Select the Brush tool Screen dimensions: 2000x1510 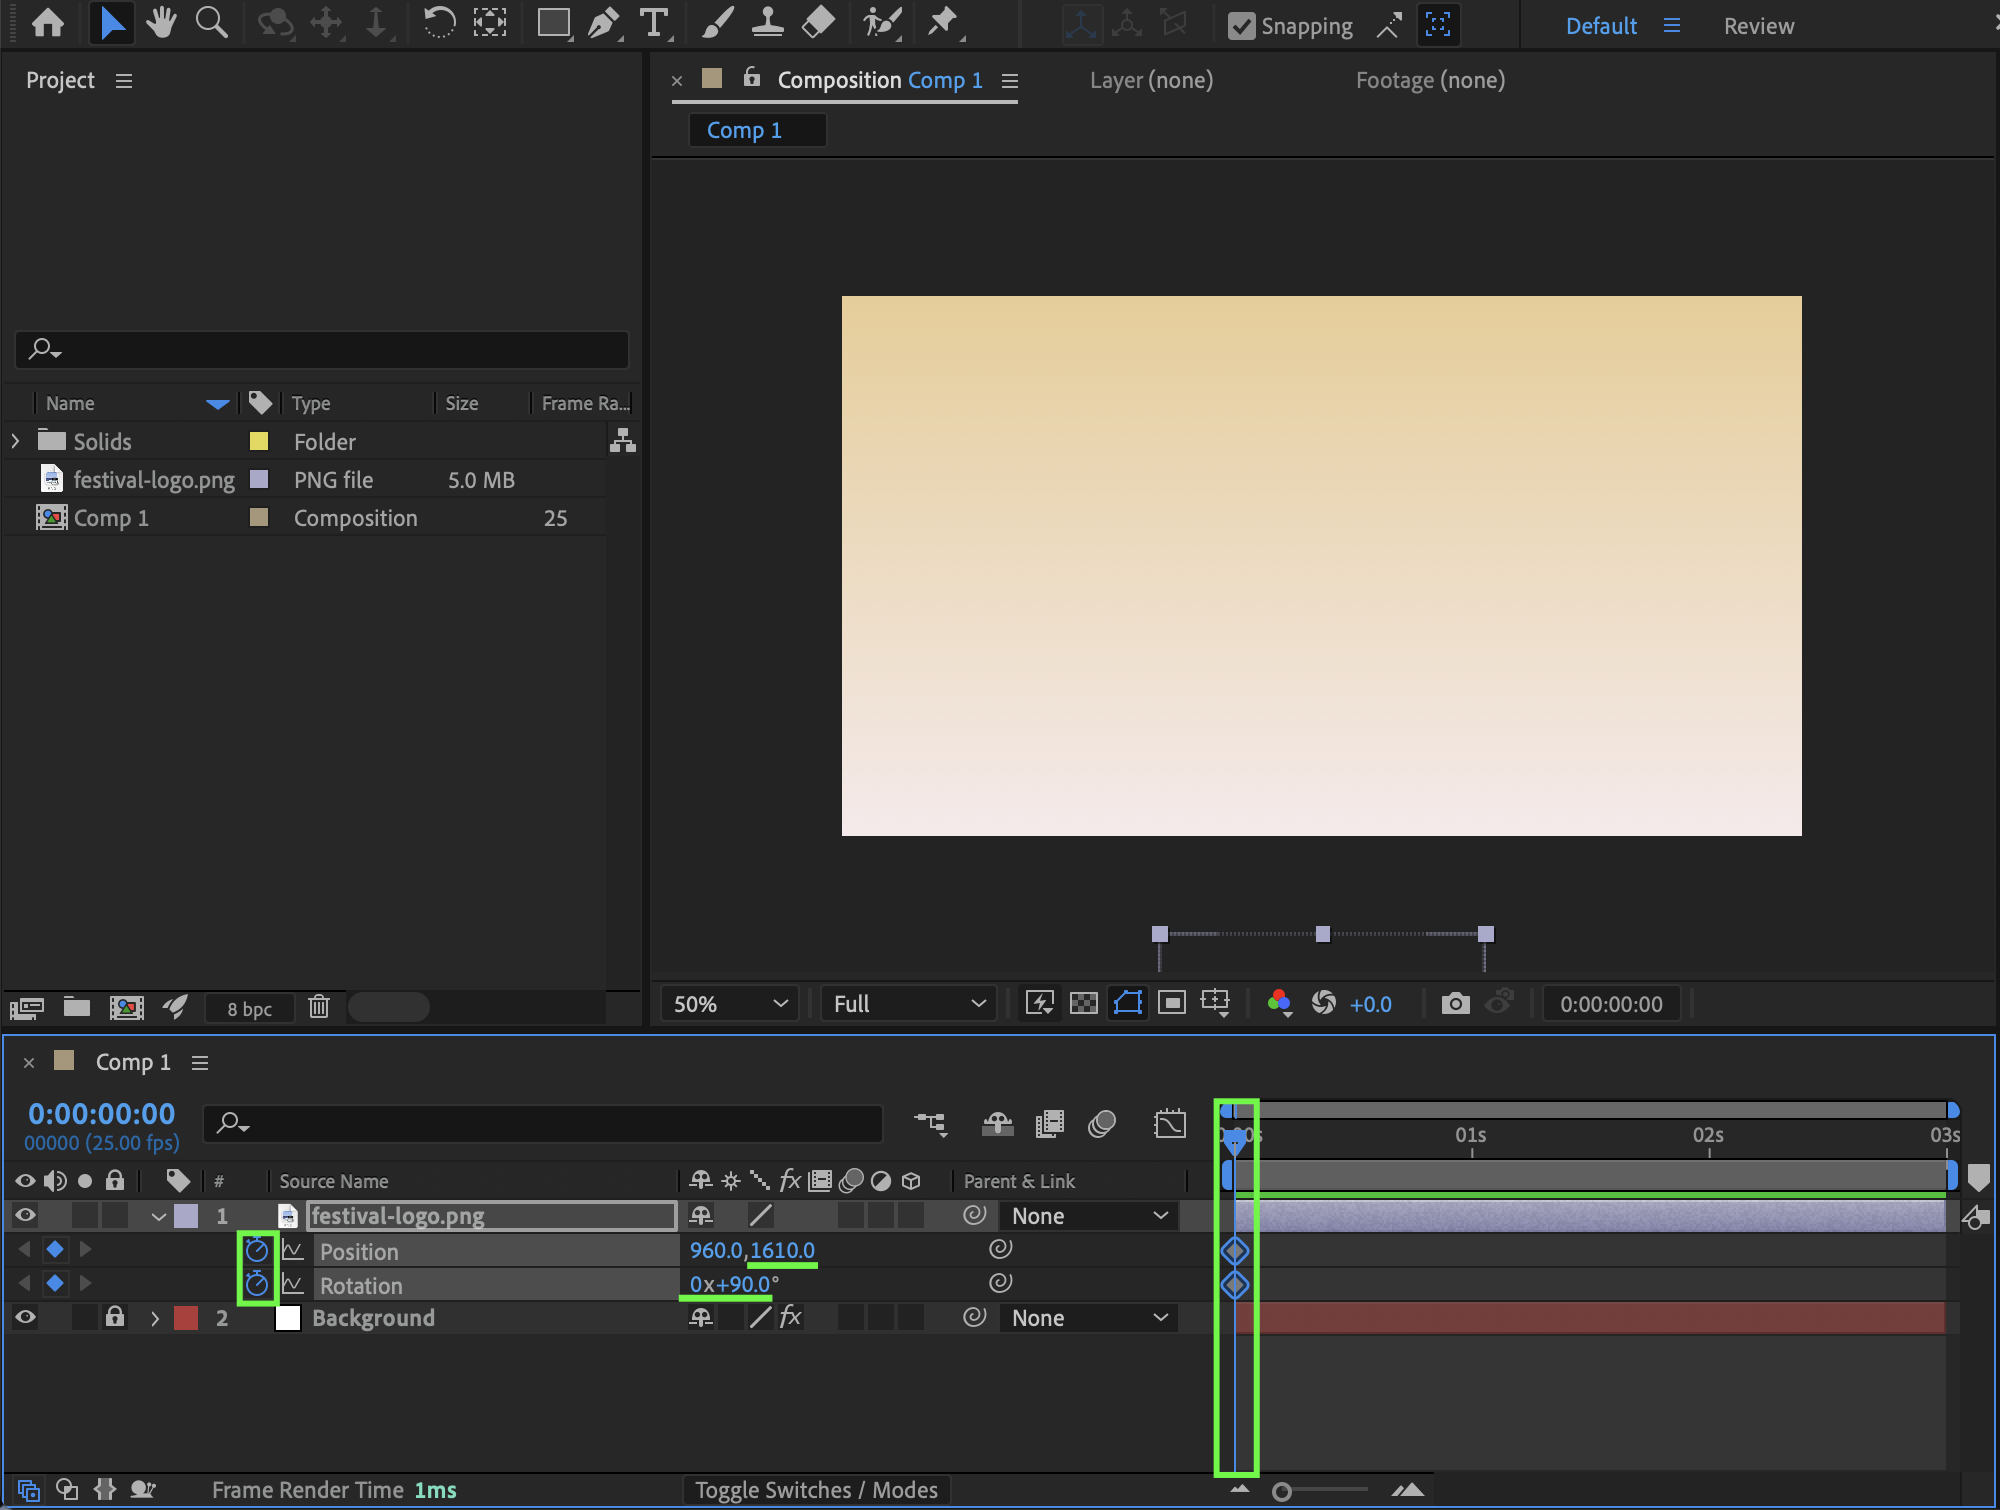click(717, 23)
